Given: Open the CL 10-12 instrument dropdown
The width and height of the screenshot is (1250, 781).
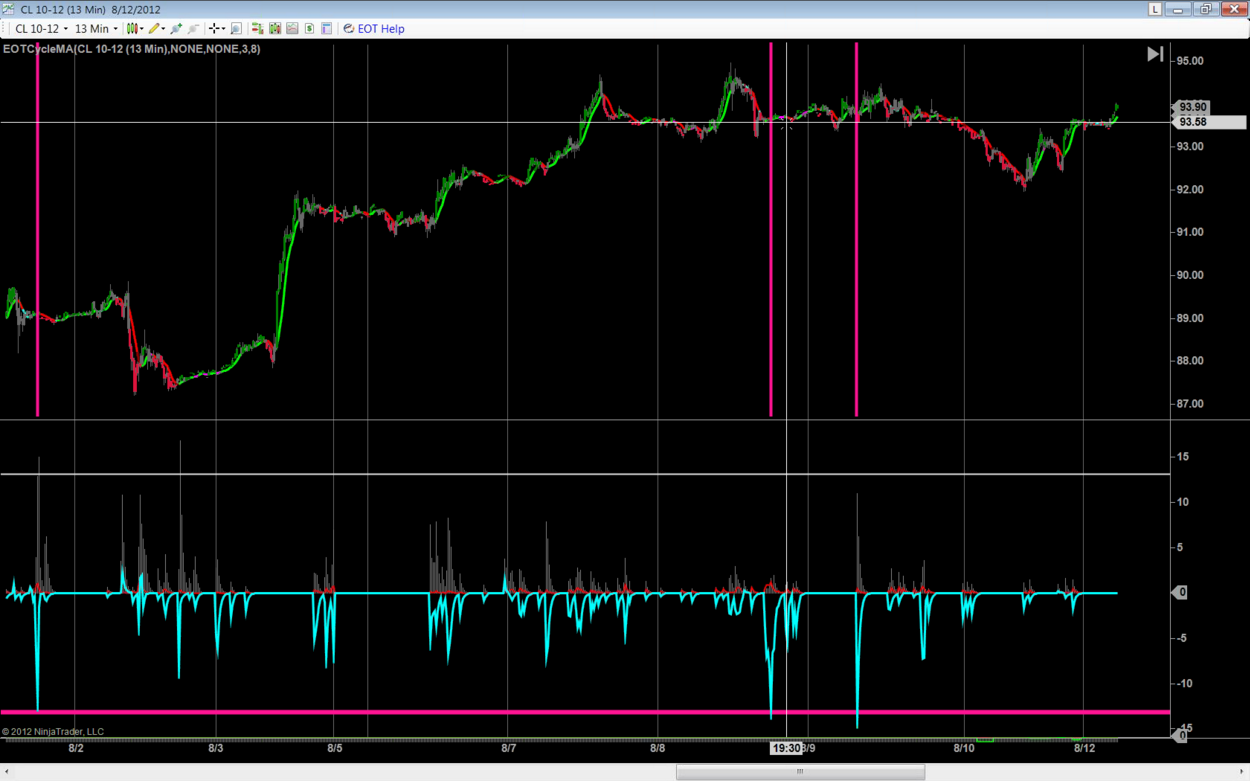Looking at the screenshot, I should point(41,29).
